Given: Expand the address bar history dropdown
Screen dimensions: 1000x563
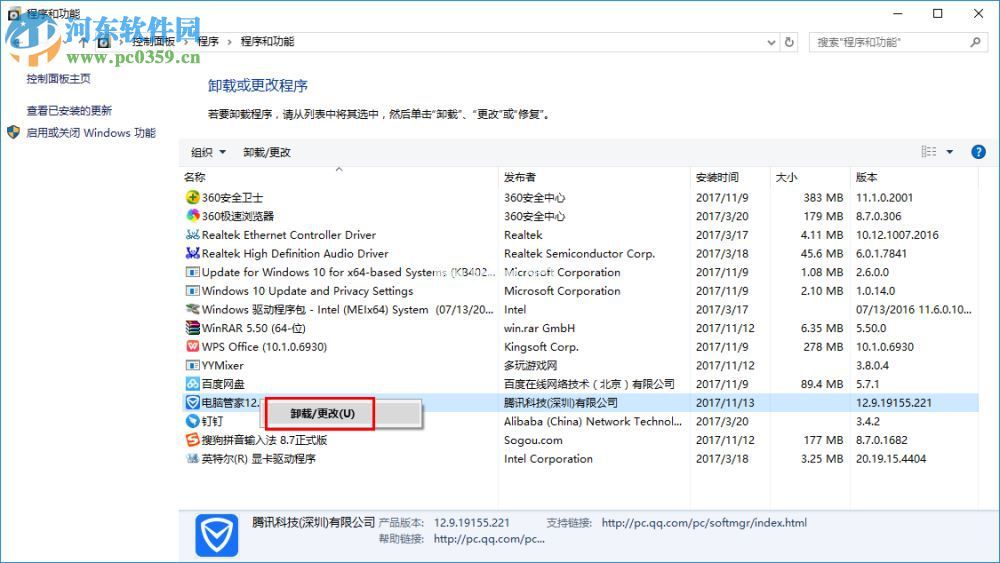Looking at the screenshot, I should coord(772,42).
